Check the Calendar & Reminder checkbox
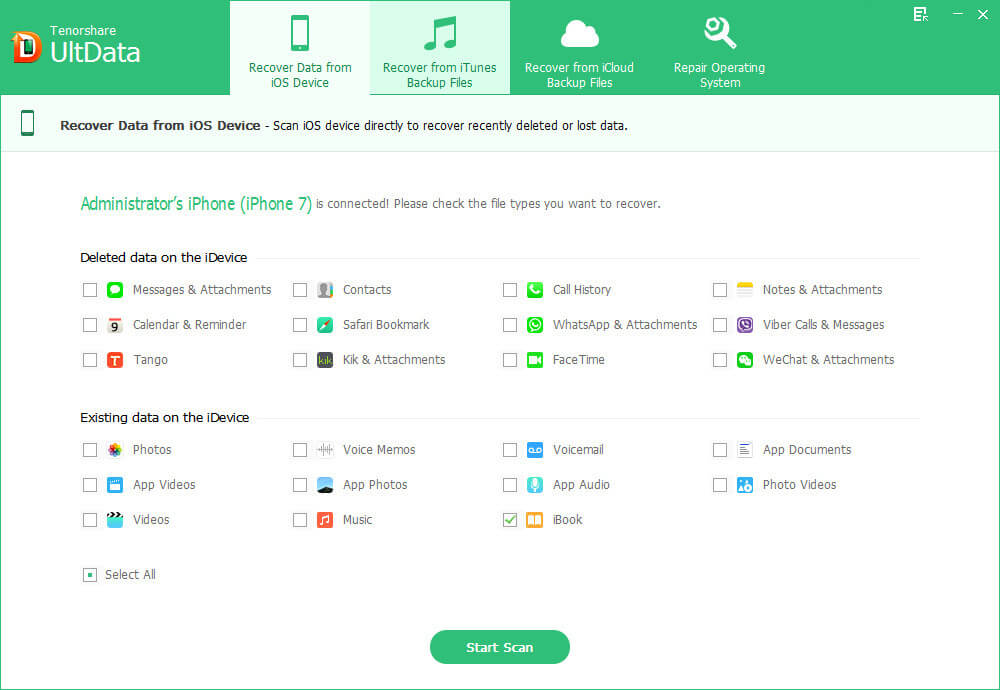The height and width of the screenshot is (690, 1000). click(90, 325)
